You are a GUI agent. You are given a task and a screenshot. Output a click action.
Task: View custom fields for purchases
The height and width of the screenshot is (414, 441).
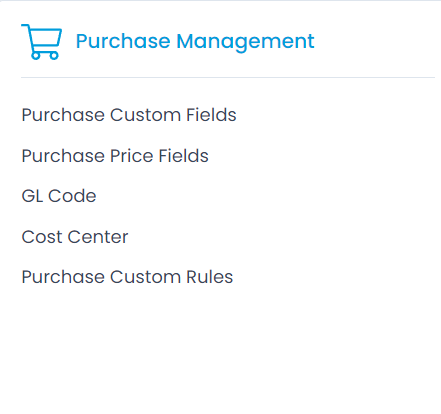[129, 115]
